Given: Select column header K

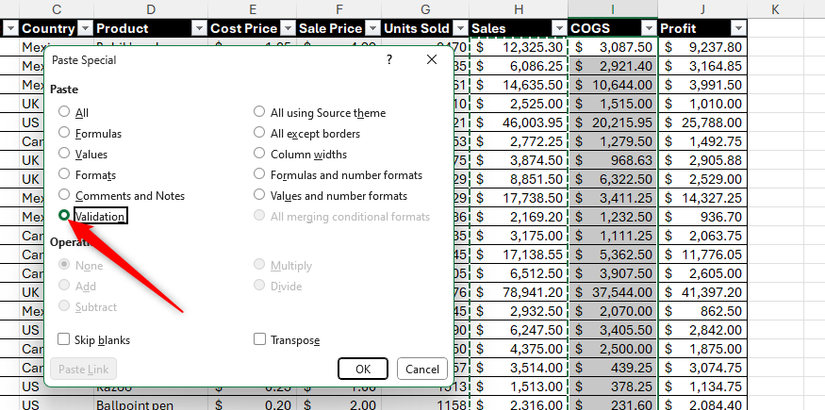Looking at the screenshot, I should point(775,9).
